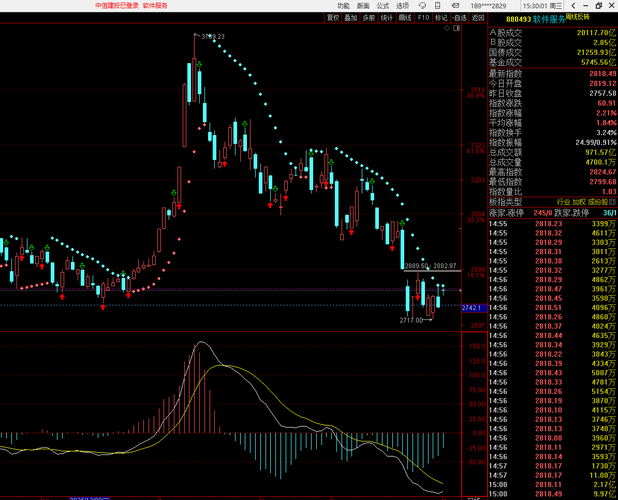Viewport: 618px width, 500px height.
Task: Open F10 company information
Action: pyautogui.click(x=423, y=18)
